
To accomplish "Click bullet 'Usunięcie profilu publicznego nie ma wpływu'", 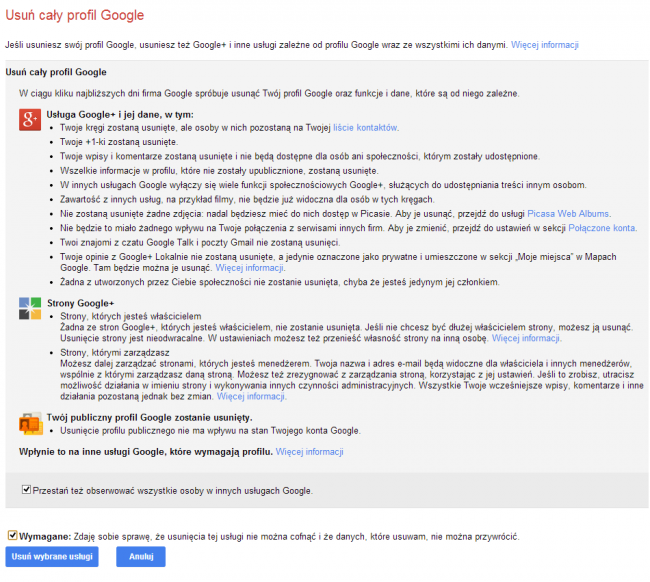I will pos(210,431).
